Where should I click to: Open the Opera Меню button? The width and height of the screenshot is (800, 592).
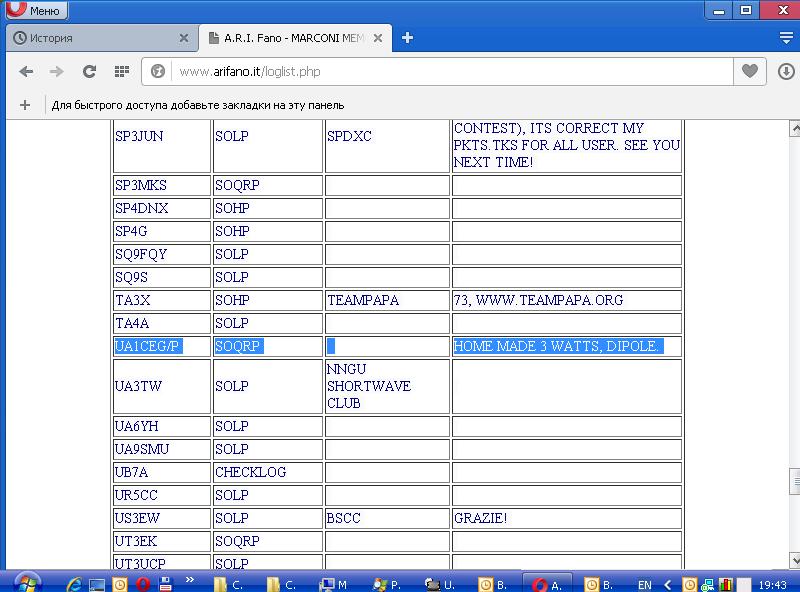[x=35, y=11]
